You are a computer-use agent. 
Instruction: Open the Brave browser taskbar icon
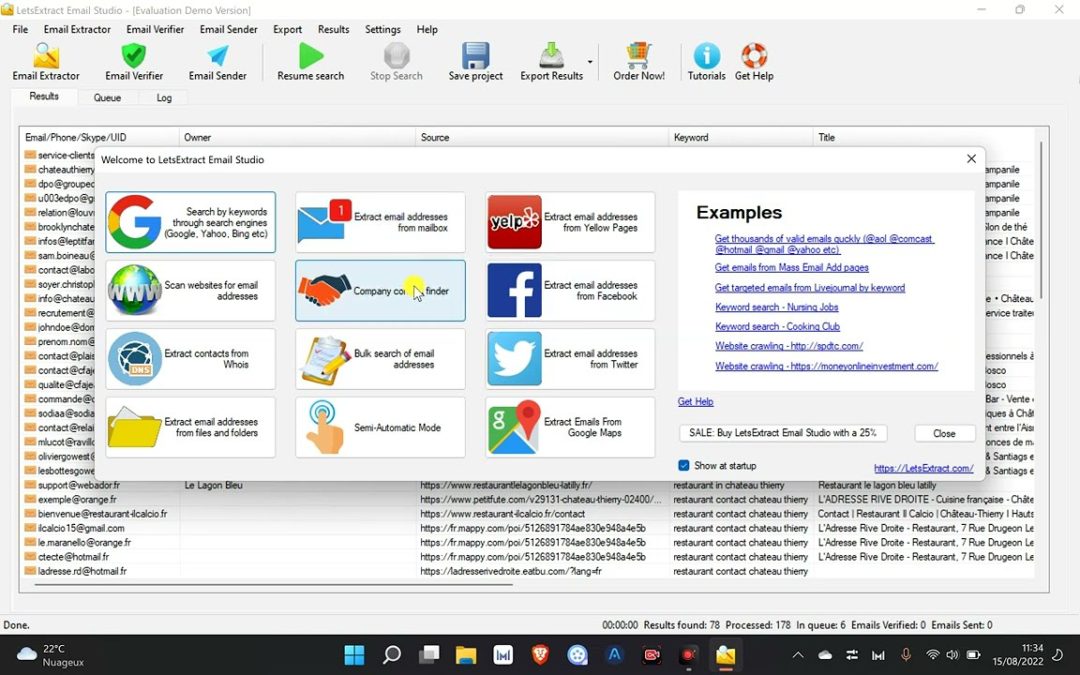click(540, 654)
